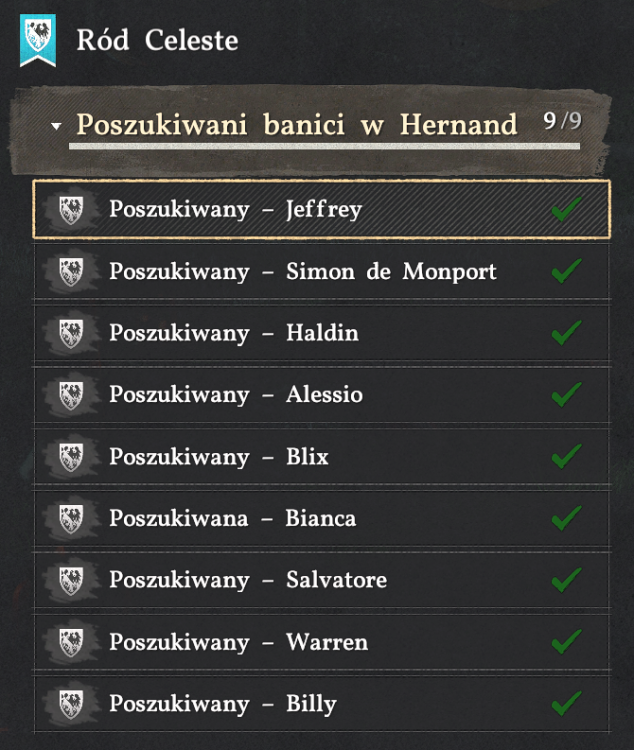The height and width of the screenshot is (750, 634).
Task: Click green checkmark on Jeffrey row
Action: pos(567,209)
